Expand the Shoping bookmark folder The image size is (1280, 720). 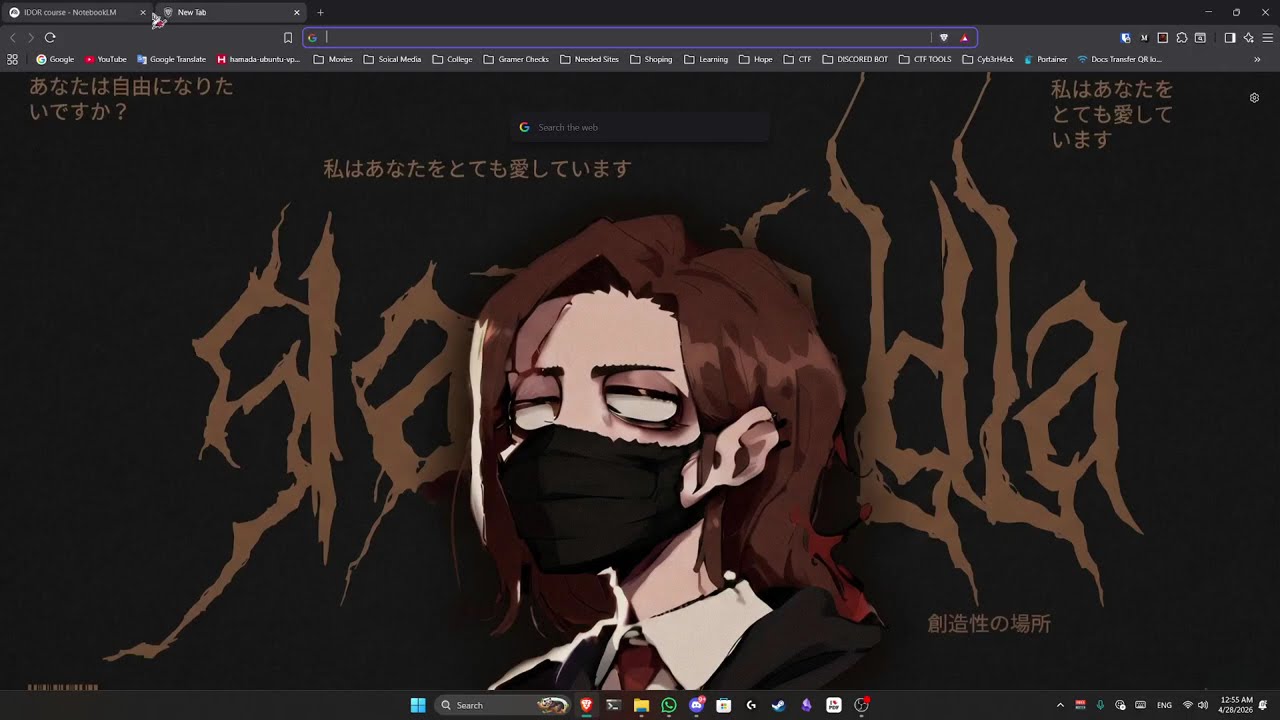click(651, 59)
